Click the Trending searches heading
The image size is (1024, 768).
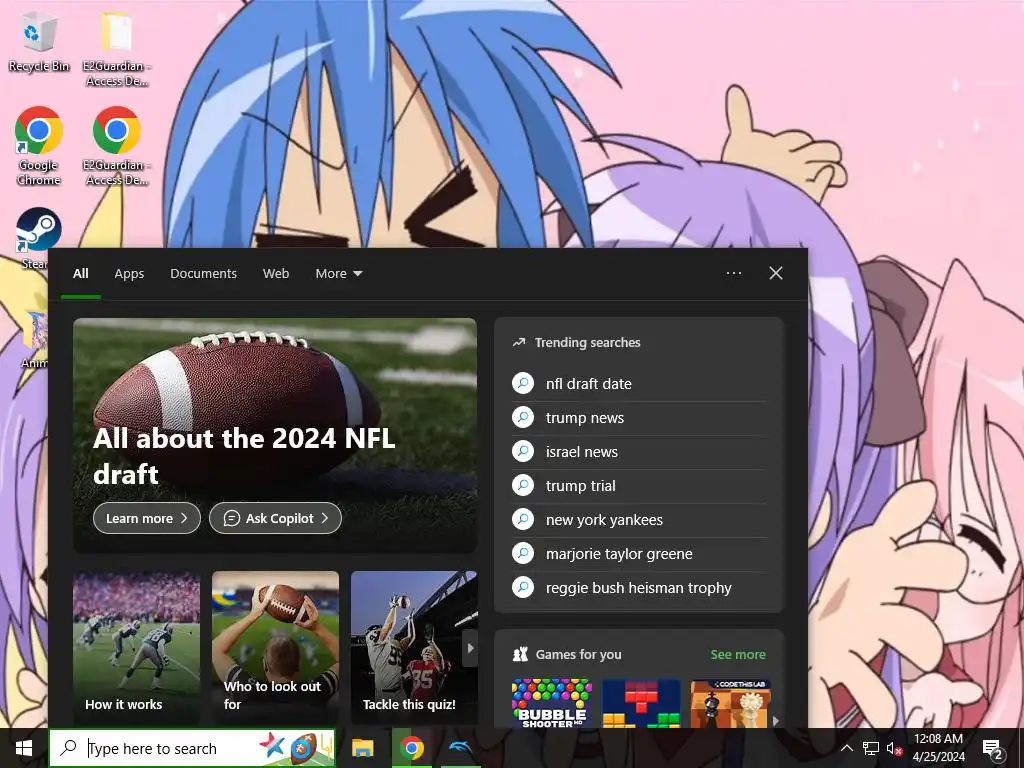587,342
